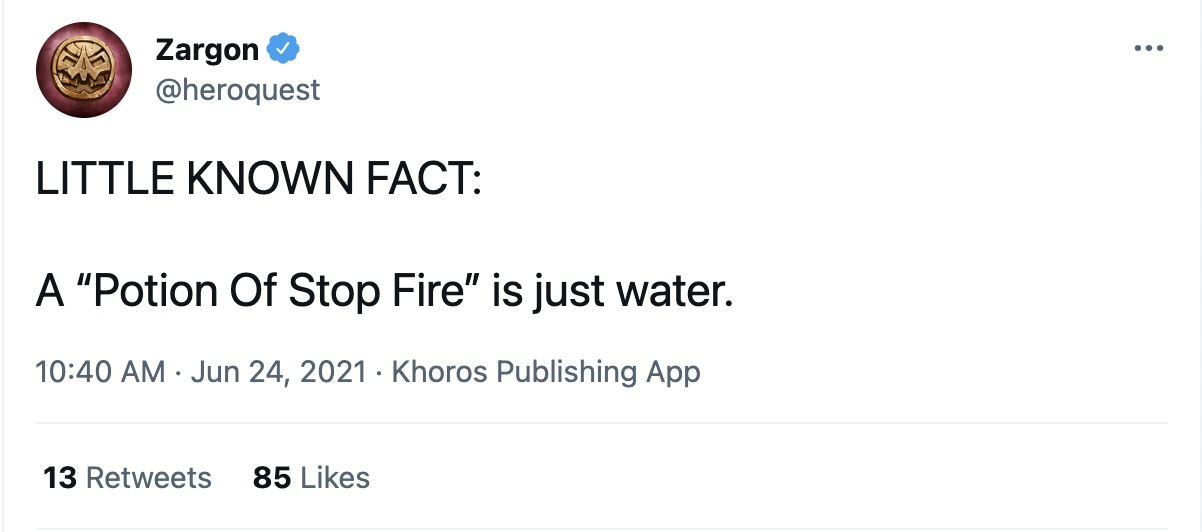View the 13 Retweets list

point(128,478)
